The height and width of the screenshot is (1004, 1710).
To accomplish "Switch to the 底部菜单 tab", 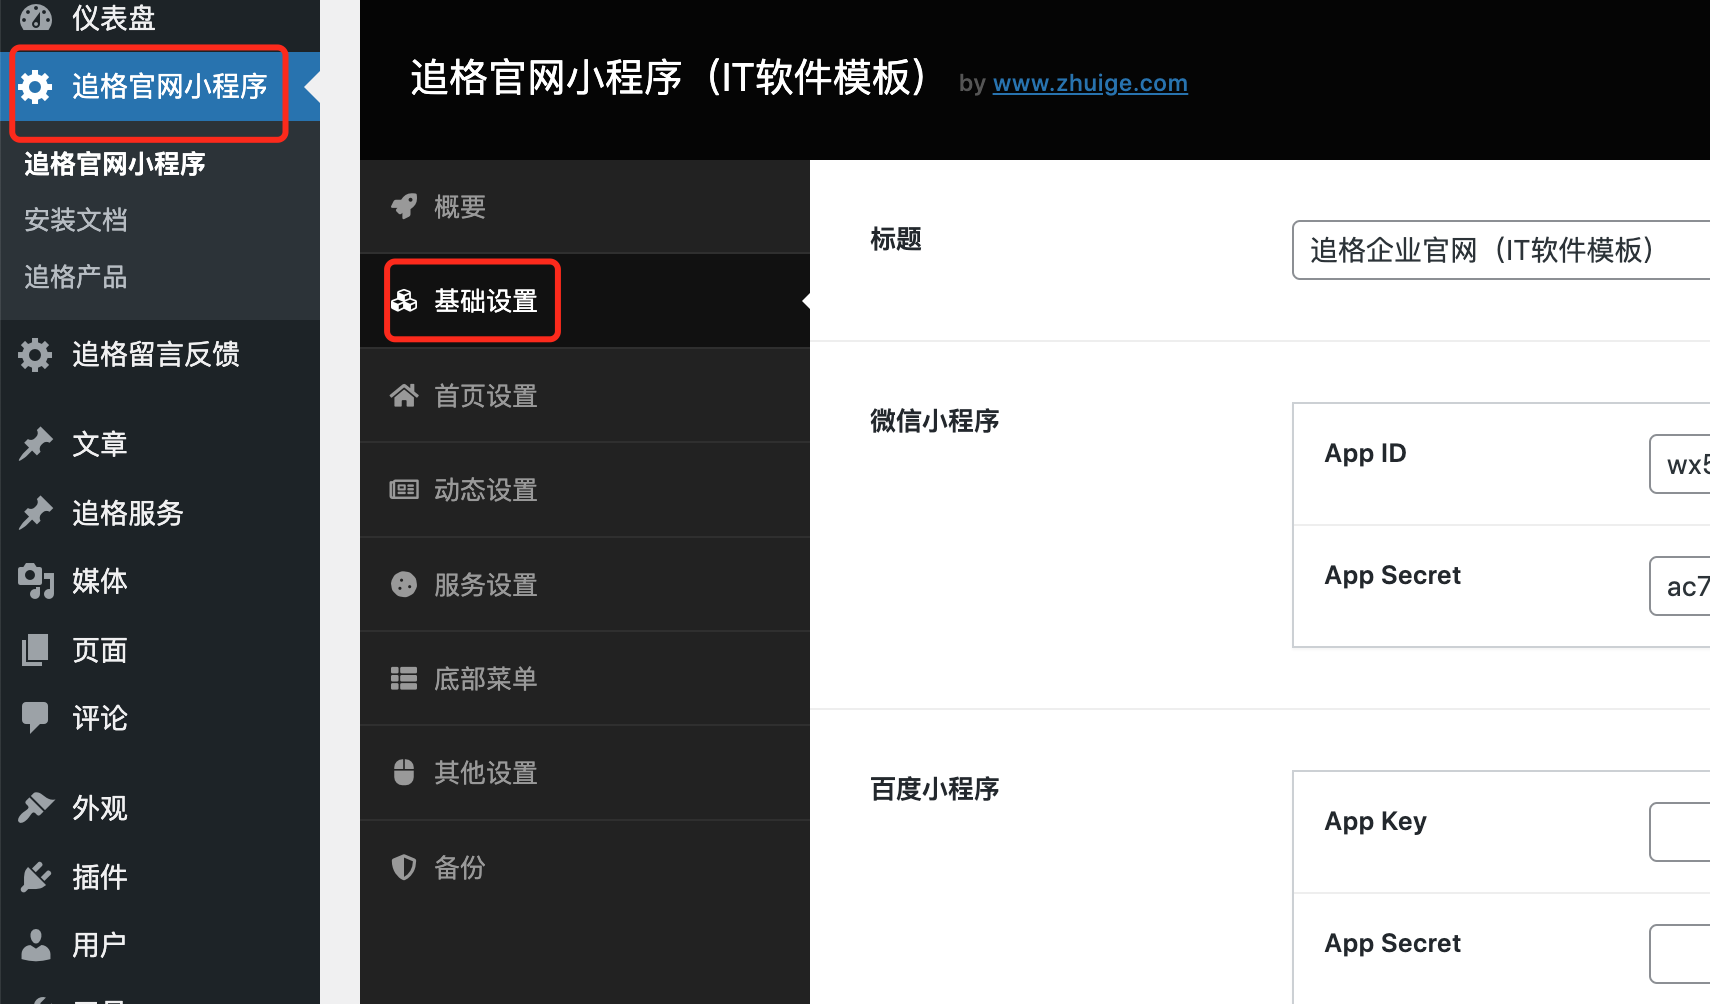I will point(585,679).
